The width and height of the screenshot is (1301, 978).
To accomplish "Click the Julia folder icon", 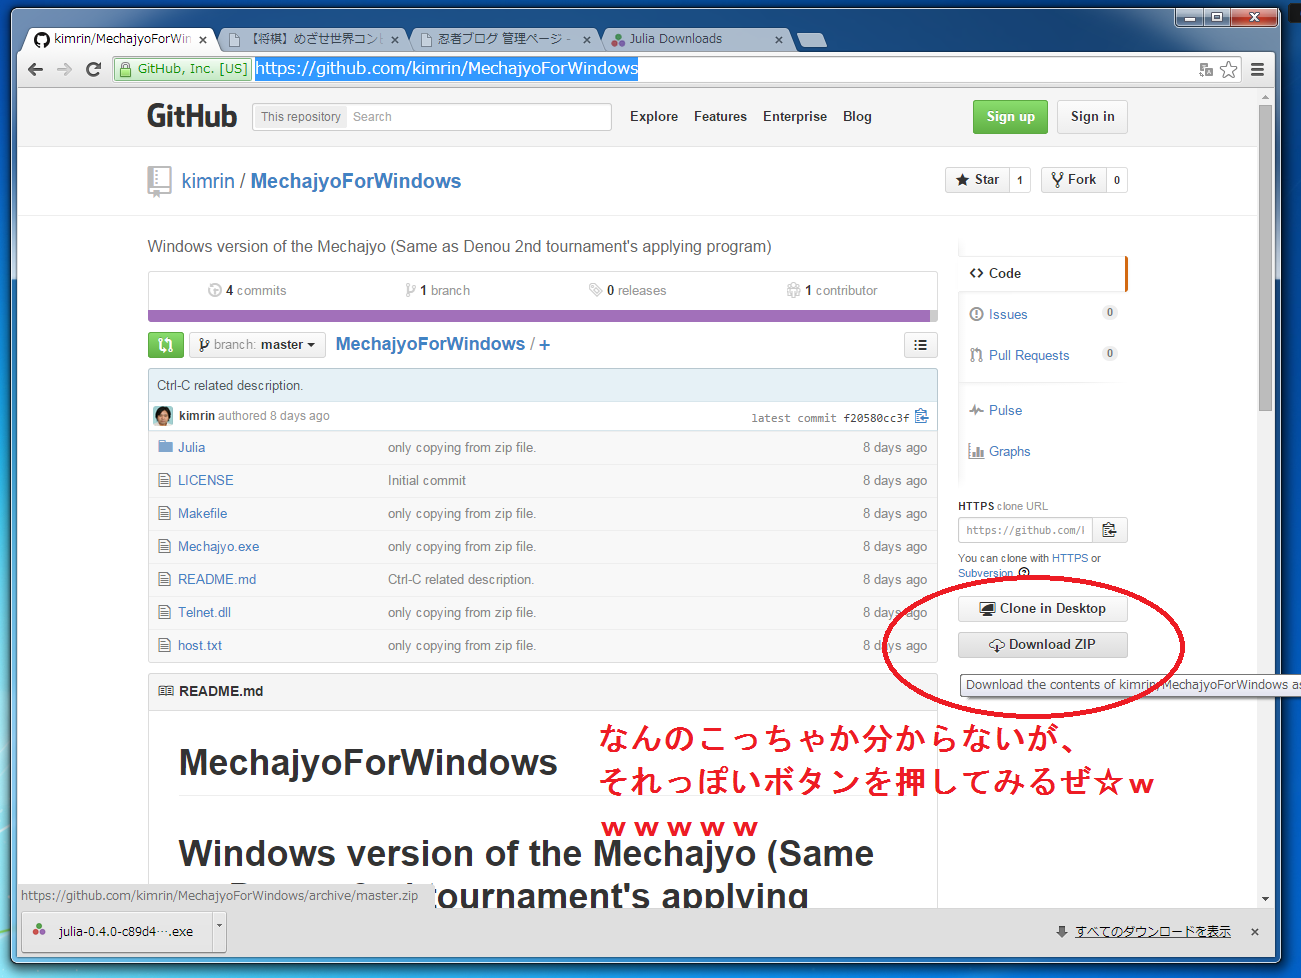I will [x=165, y=447].
